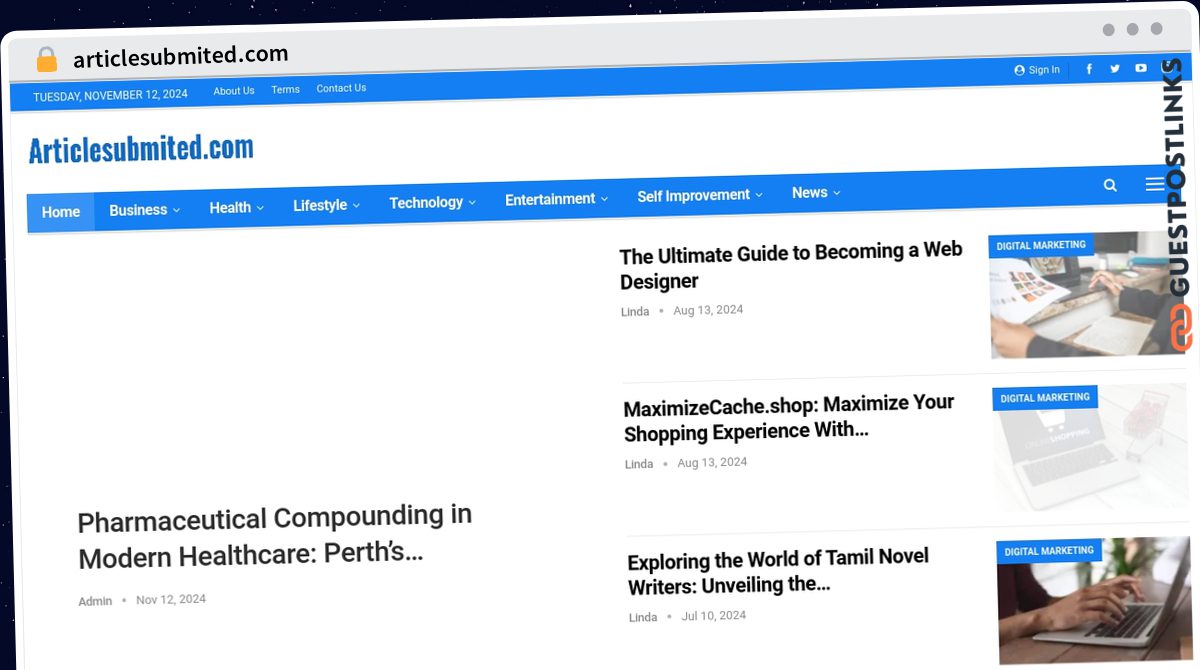The image size is (1200, 670).
Task: Click Digital Marketing tag on Web Designer thumbnail
Action: [x=1041, y=245]
